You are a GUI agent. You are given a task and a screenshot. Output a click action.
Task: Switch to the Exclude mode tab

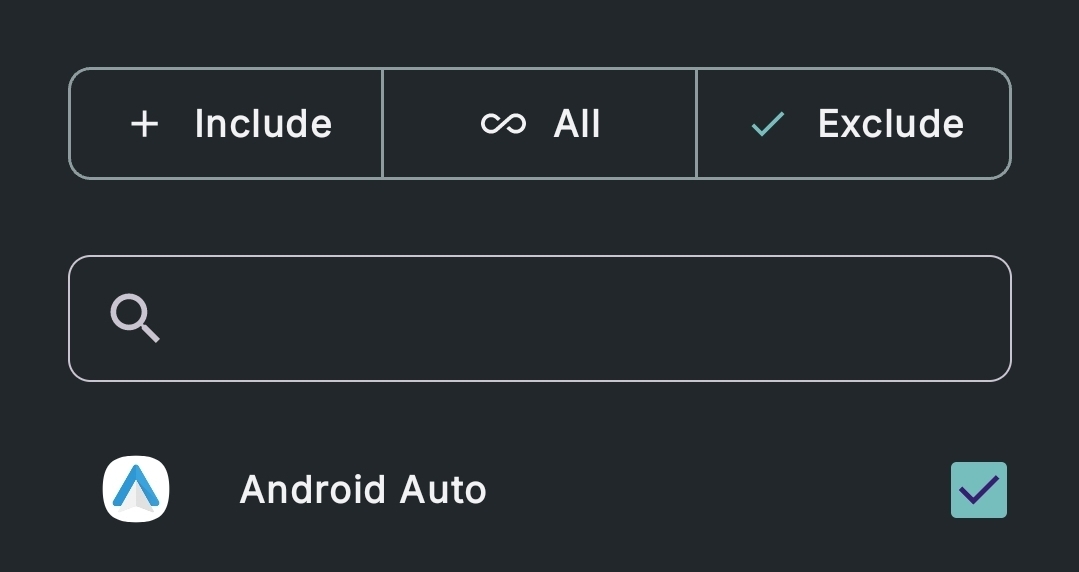(x=853, y=124)
